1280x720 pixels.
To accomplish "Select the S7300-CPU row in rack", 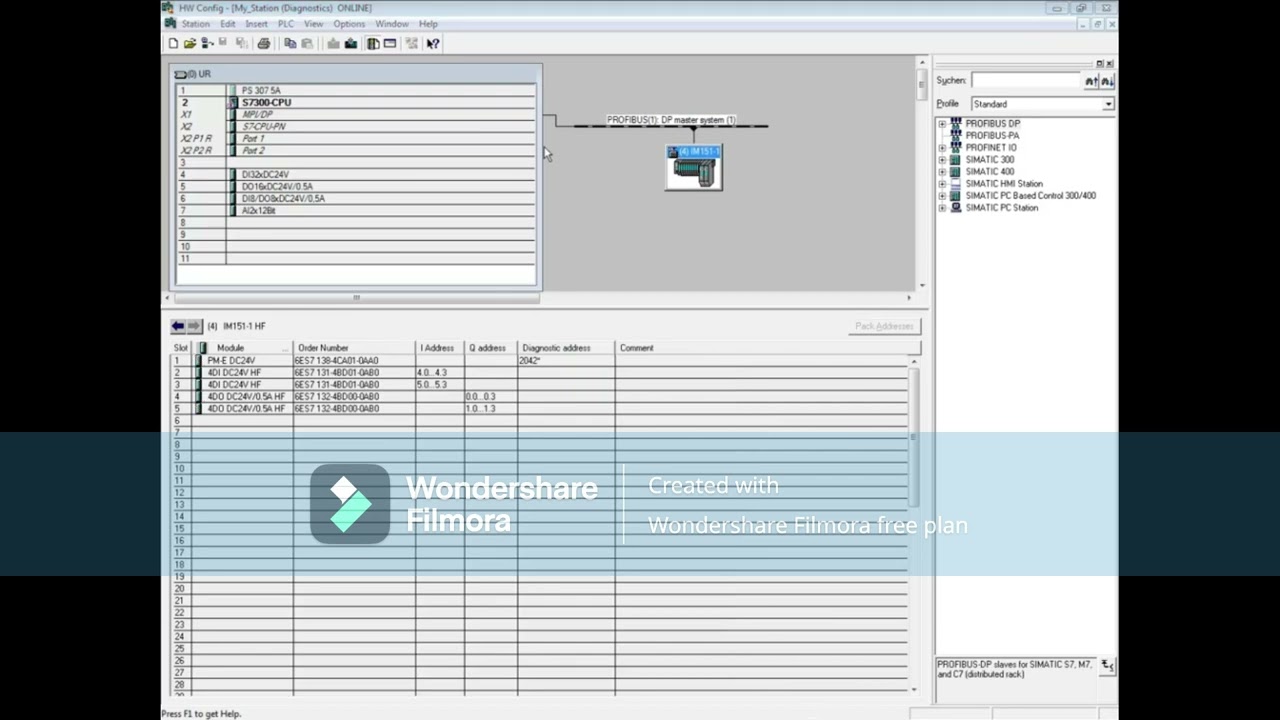I will point(356,103).
